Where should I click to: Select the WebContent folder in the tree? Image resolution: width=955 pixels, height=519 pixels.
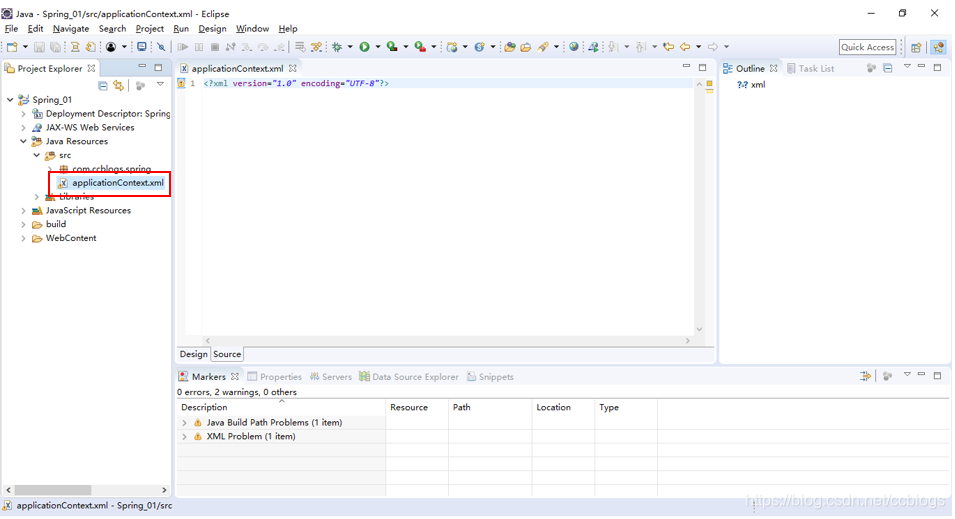coord(71,238)
